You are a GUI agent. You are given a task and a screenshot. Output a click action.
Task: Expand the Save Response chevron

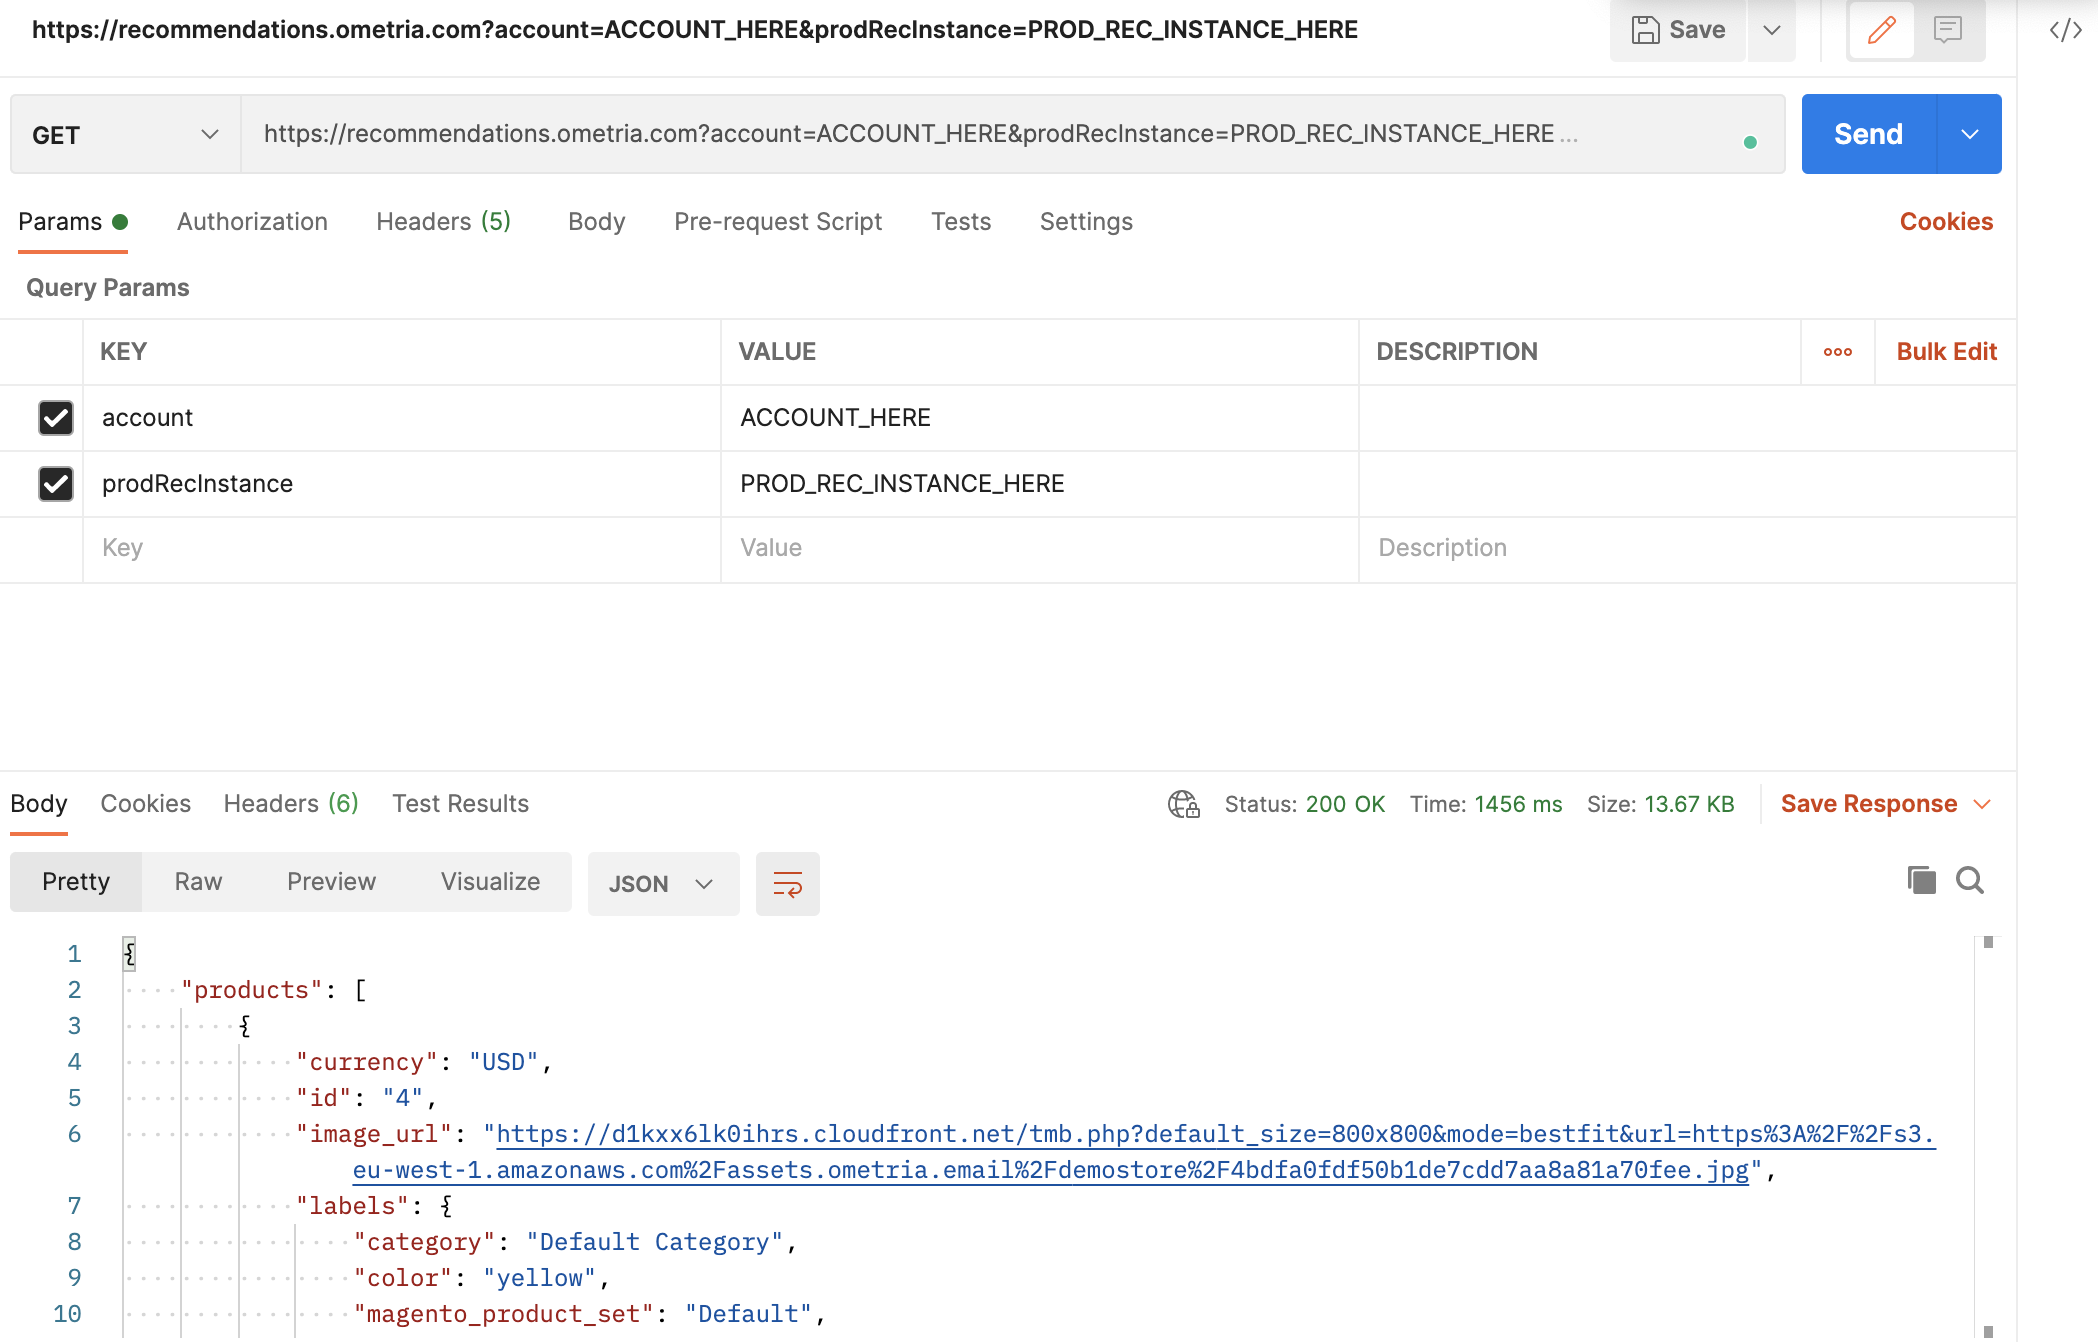[x=1982, y=804]
